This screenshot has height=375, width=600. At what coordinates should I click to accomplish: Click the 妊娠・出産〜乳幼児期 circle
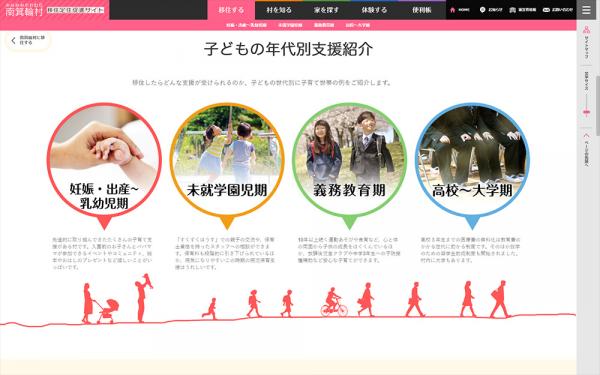104,160
